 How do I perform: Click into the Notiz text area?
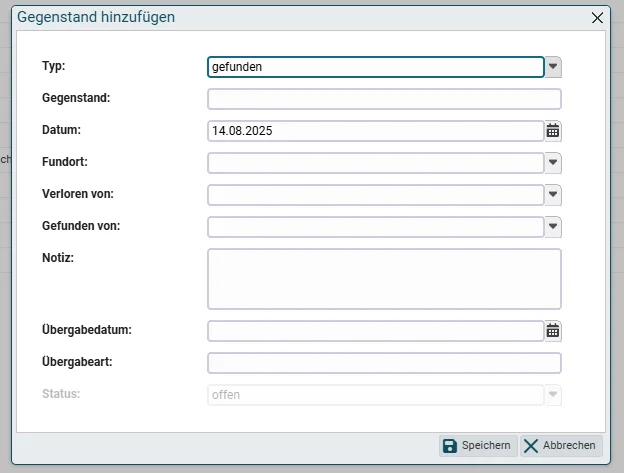tap(384, 279)
